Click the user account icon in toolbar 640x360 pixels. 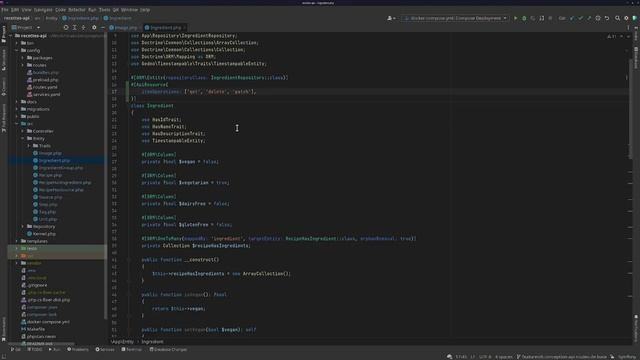[391, 18]
